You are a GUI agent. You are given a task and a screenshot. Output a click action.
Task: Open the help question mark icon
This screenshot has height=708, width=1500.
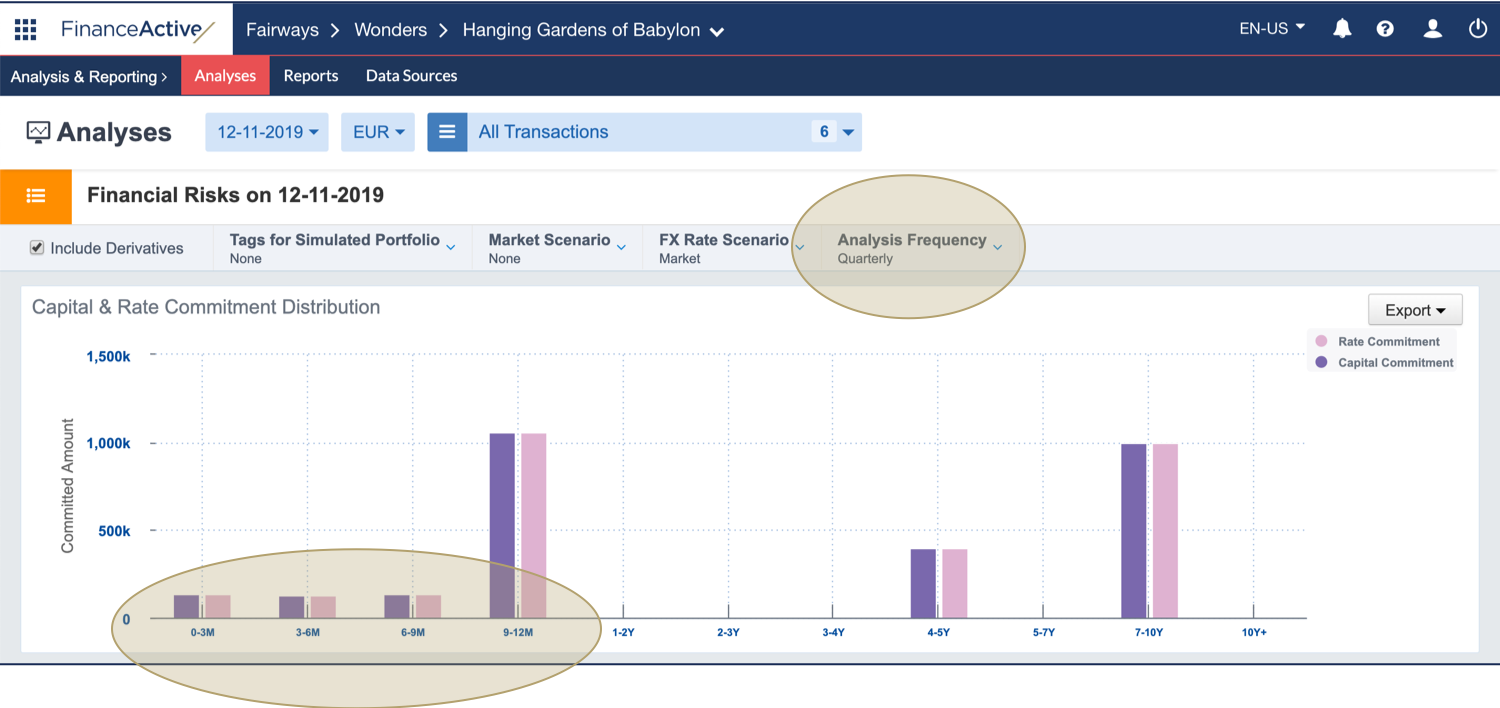click(x=1385, y=29)
